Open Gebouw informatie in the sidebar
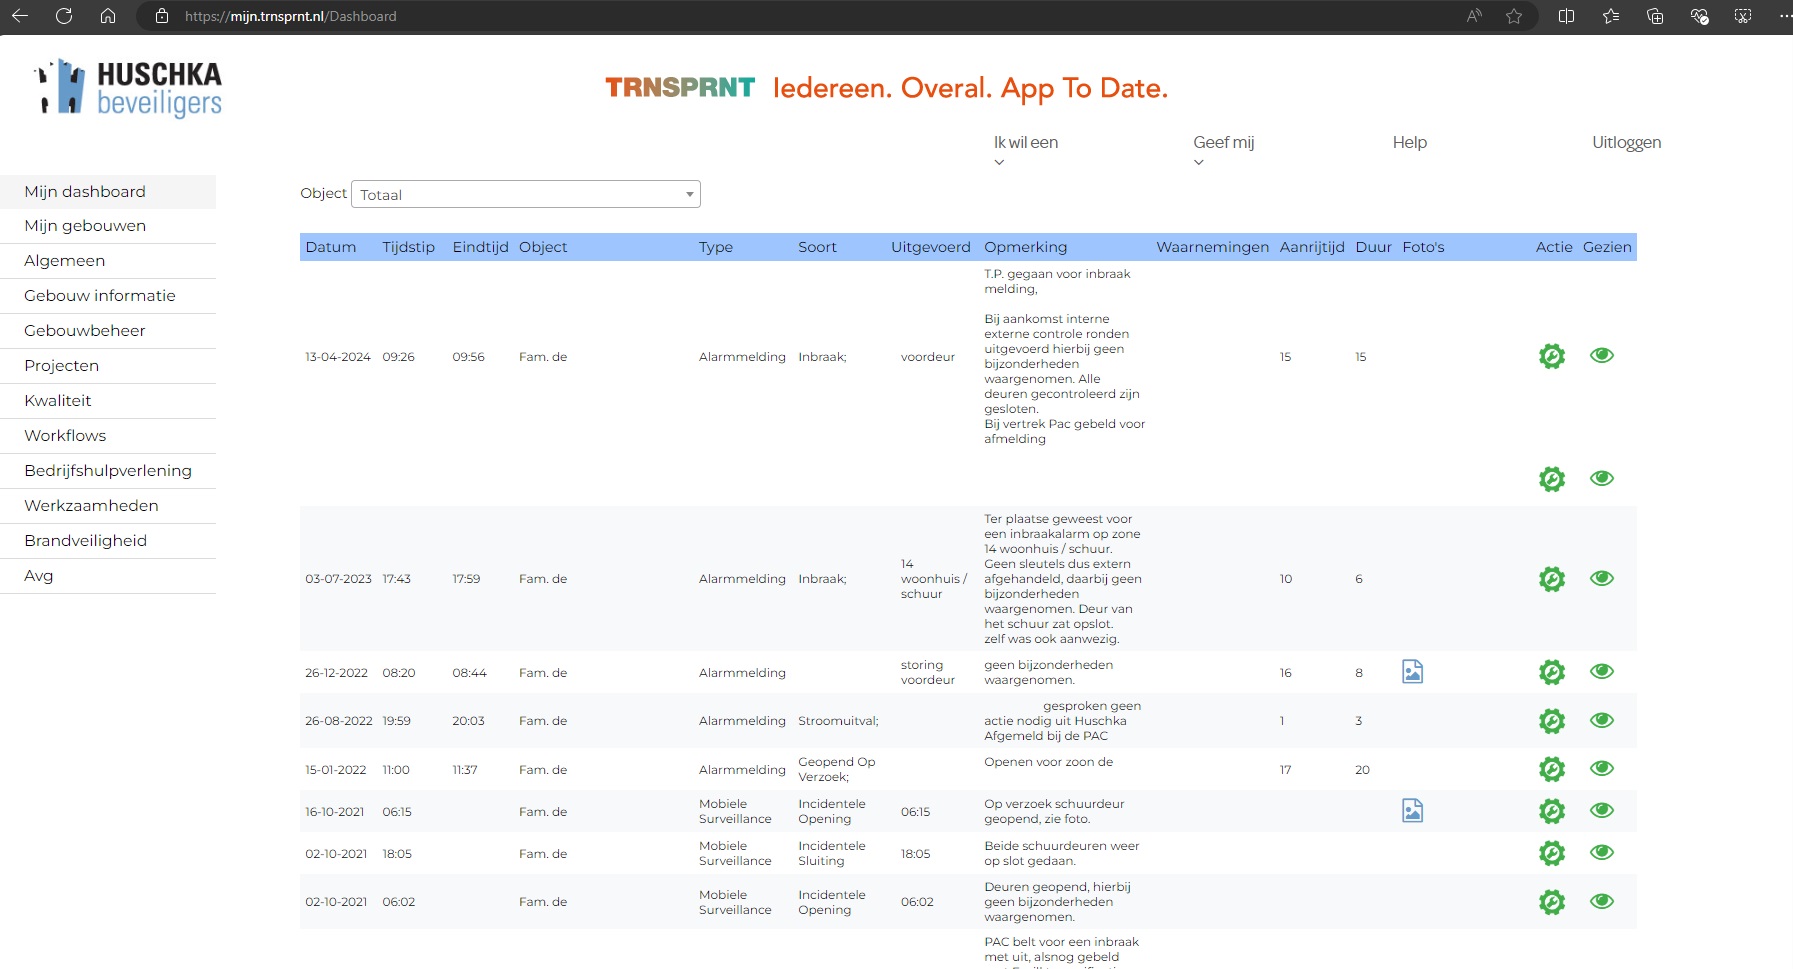Screen dimensions: 1793x969 [x=108, y=296]
